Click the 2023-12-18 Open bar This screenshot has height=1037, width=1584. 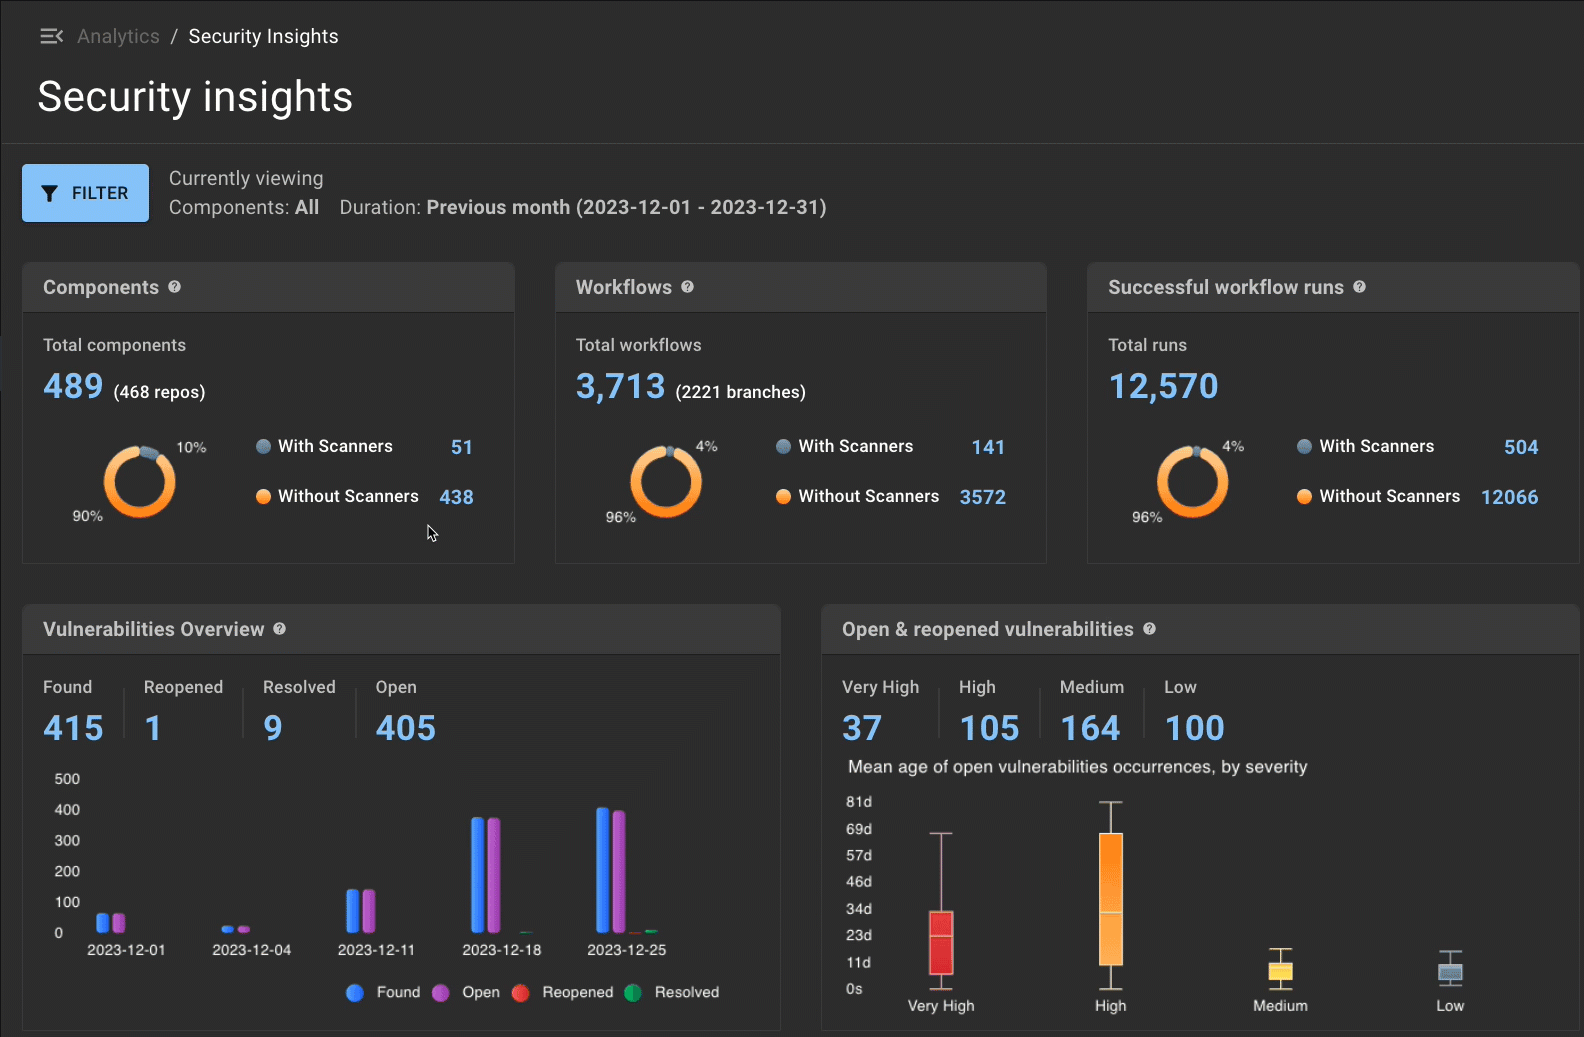[x=494, y=875]
